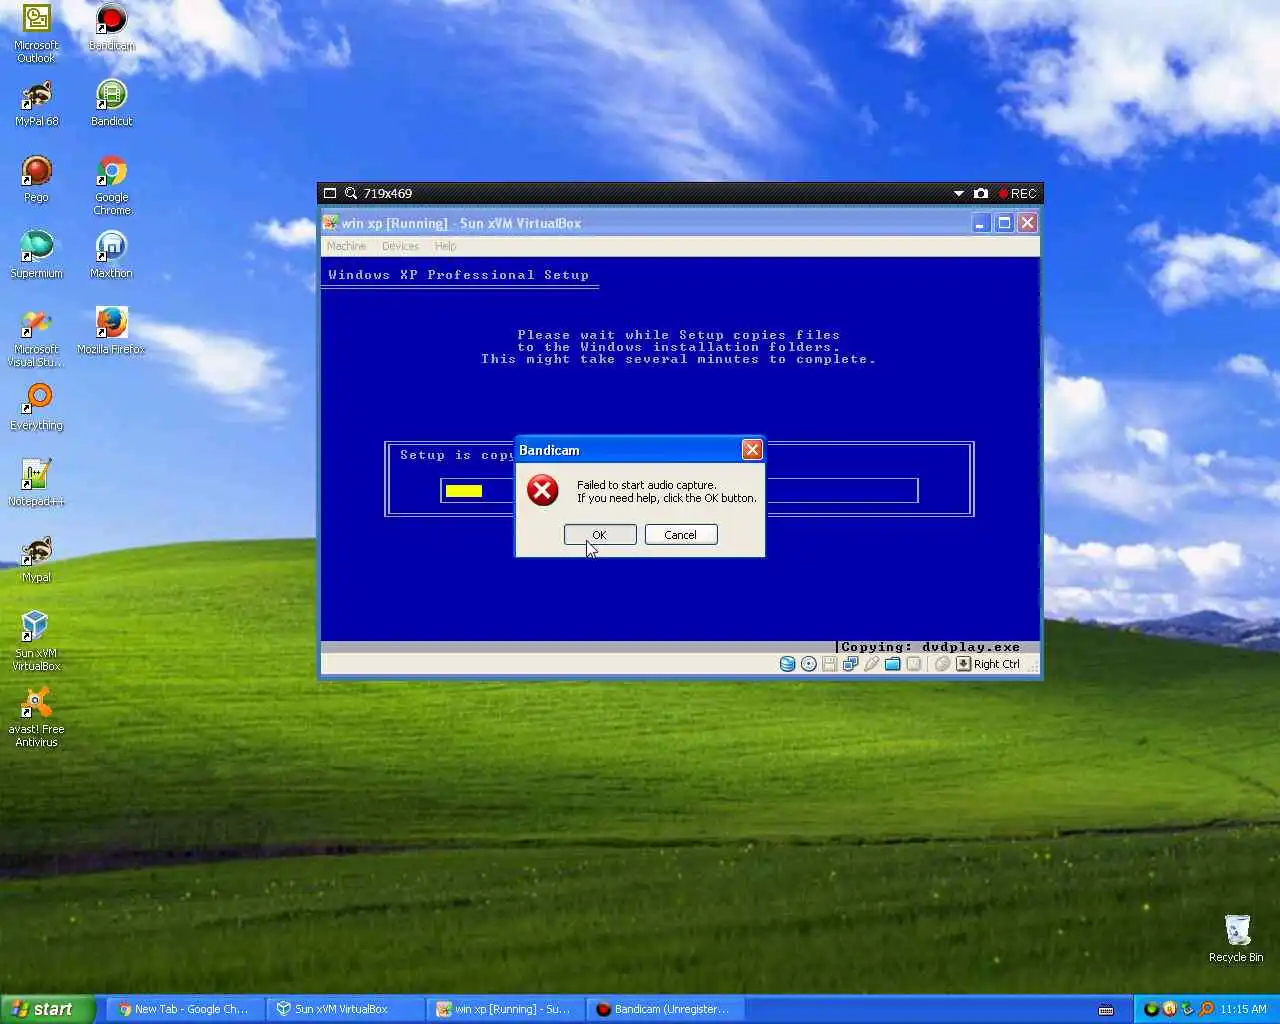Click the CD/DVD icon in the VirtualBox status bar

click(x=809, y=664)
